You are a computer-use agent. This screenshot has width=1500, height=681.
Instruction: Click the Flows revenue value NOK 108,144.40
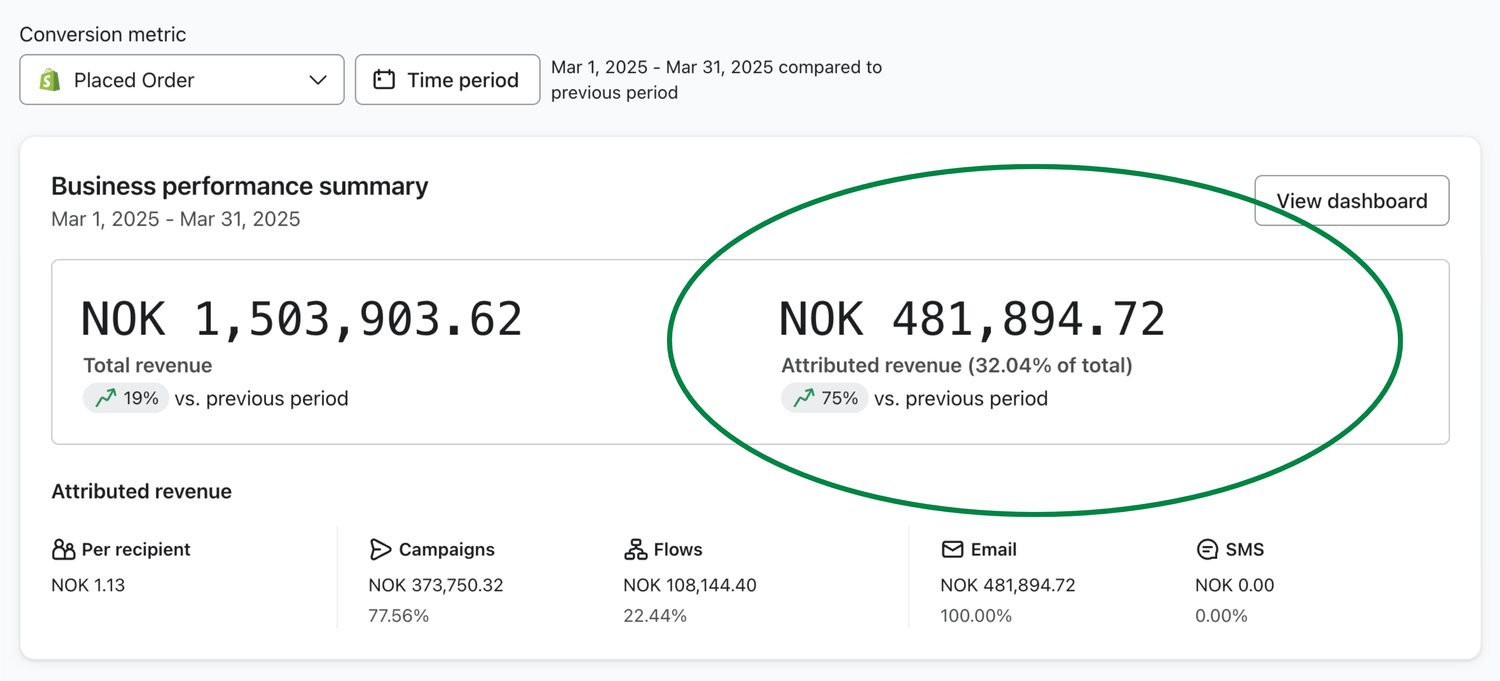pyautogui.click(x=690, y=585)
